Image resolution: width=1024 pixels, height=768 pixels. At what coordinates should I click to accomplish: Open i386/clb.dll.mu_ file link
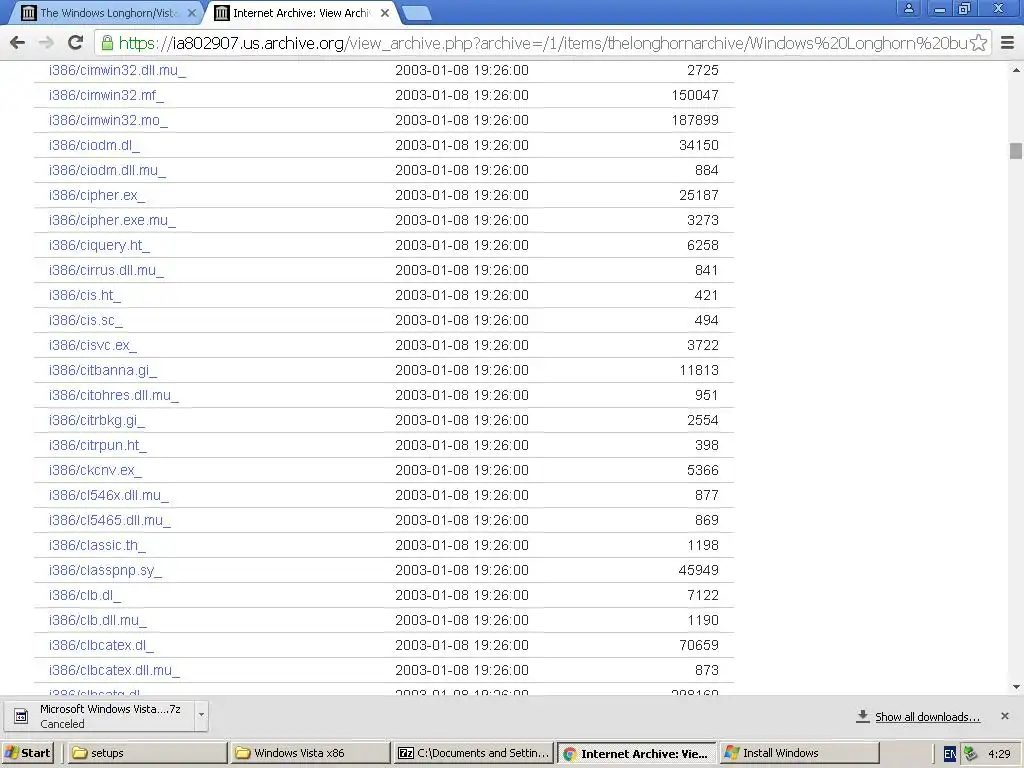tap(98, 620)
